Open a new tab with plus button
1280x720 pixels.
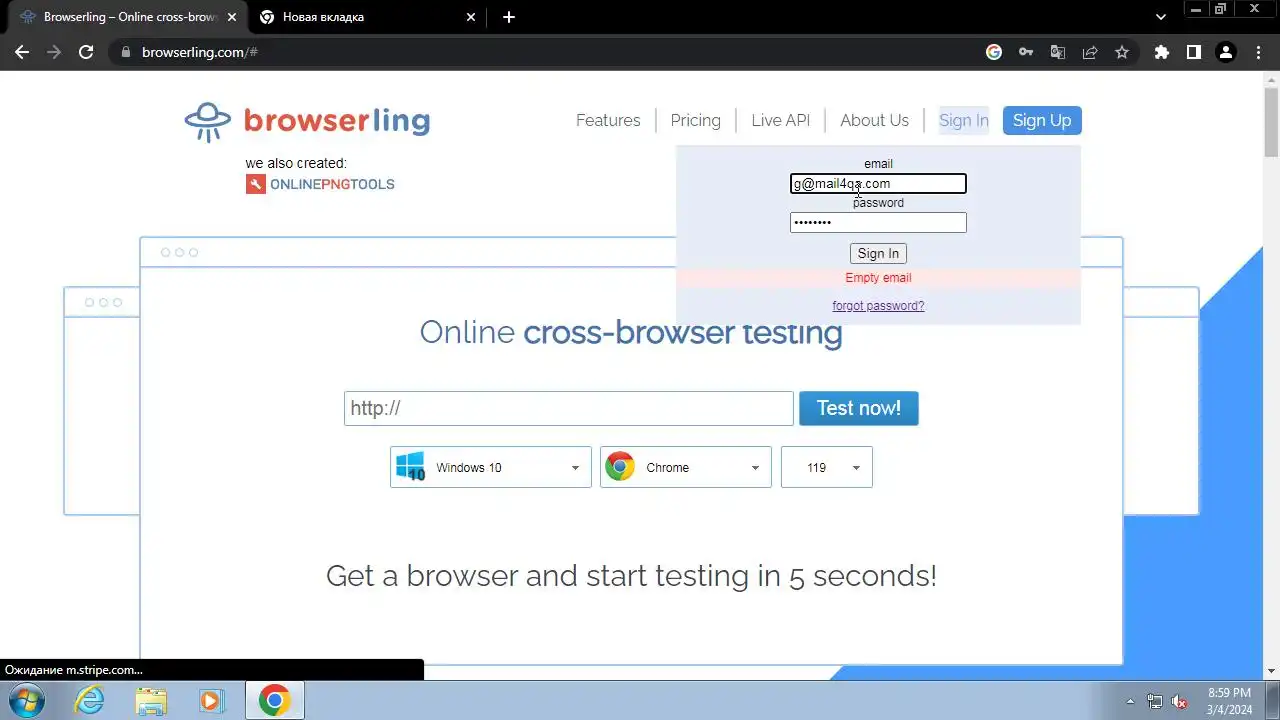(509, 17)
